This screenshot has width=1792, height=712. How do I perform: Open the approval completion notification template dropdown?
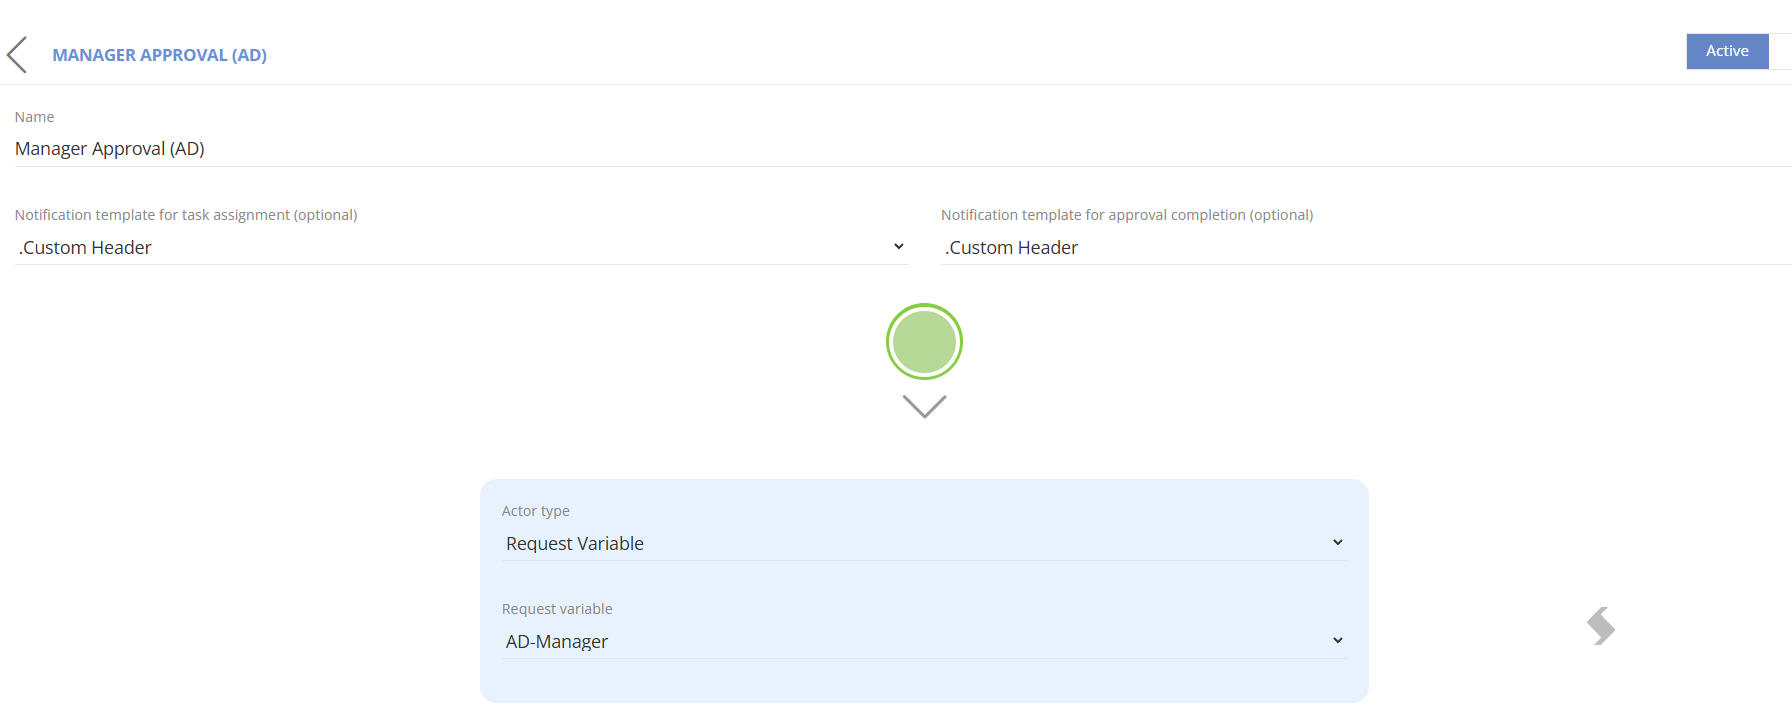(1366, 247)
